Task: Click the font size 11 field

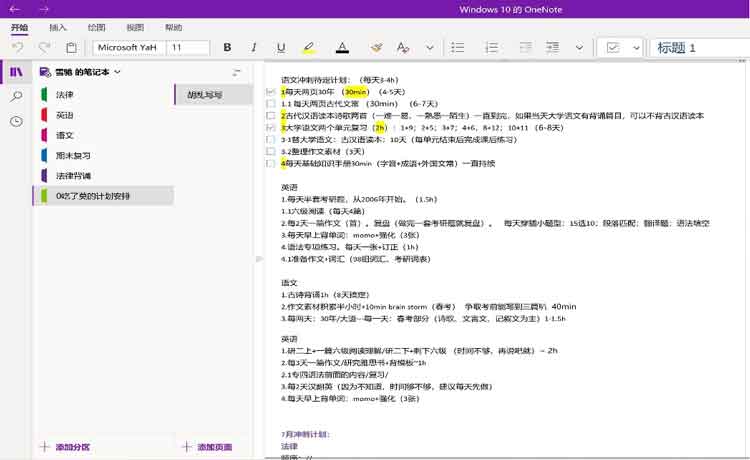Action: coord(188,47)
